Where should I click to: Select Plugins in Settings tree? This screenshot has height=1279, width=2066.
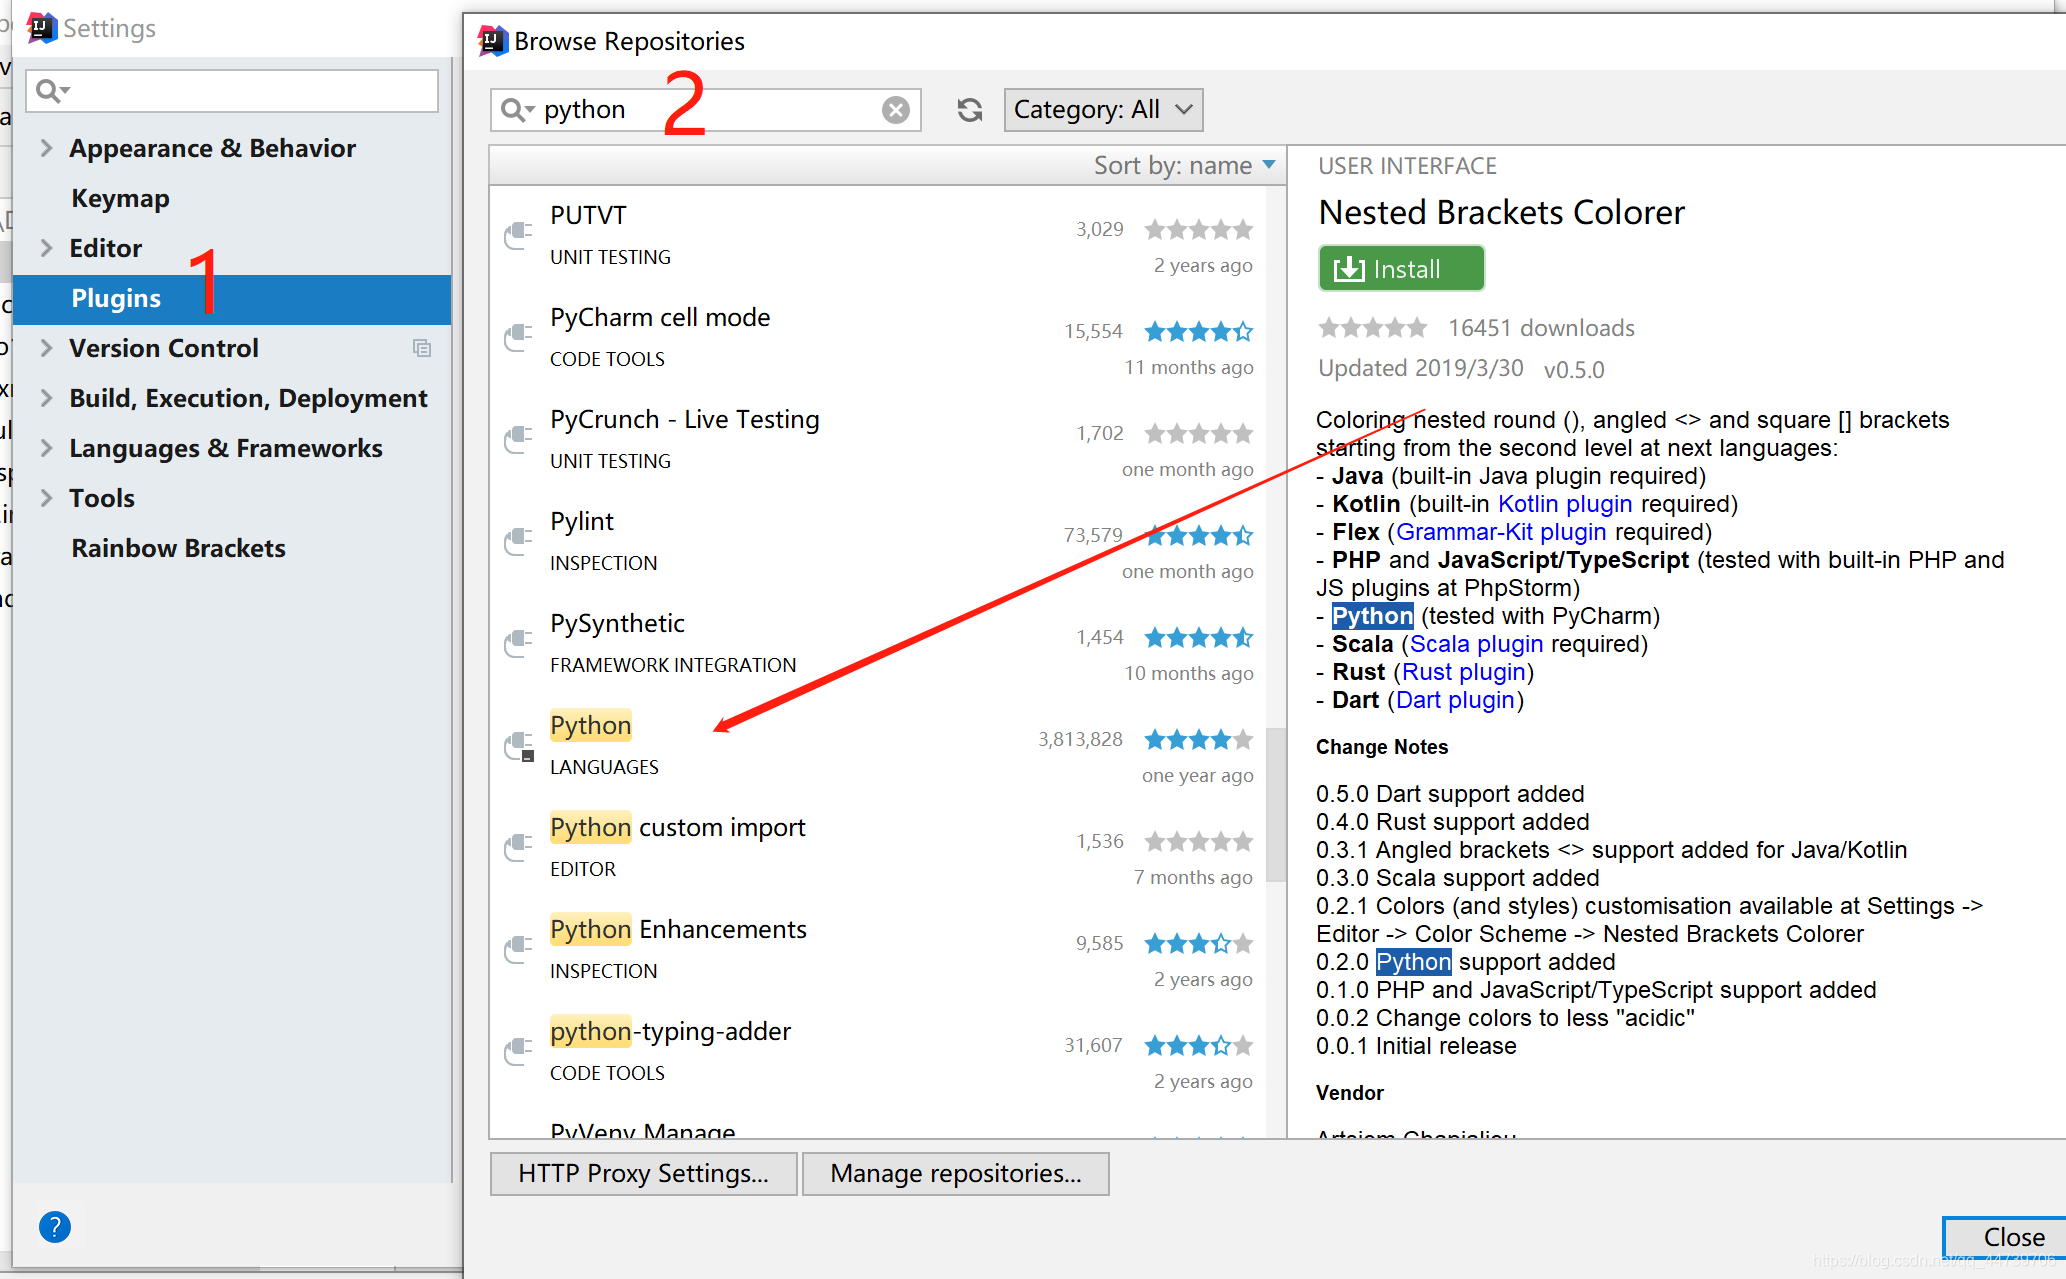[232, 299]
